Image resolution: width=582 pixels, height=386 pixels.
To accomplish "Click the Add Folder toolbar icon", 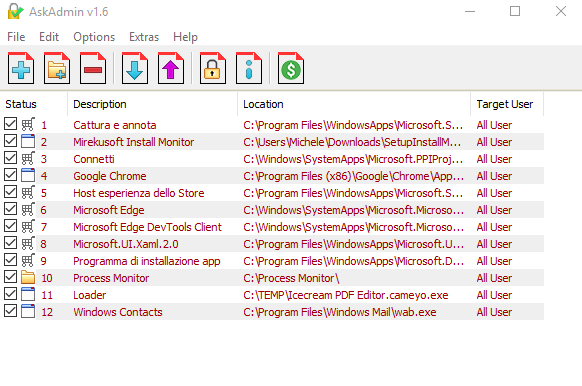I will pos(57,68).
